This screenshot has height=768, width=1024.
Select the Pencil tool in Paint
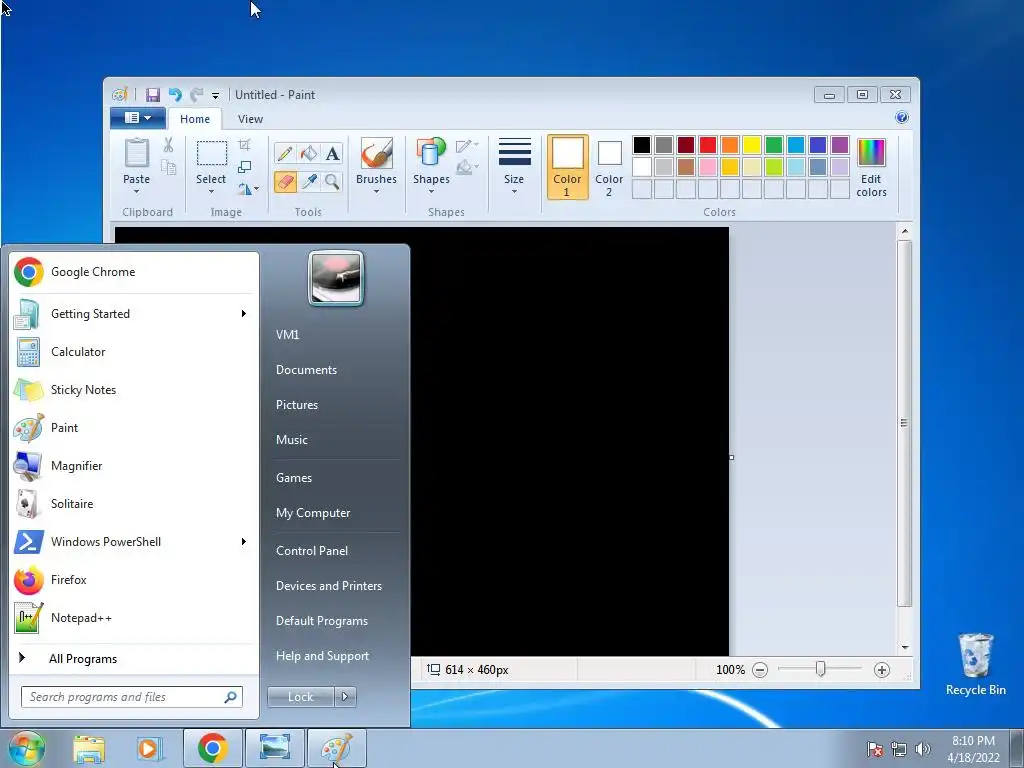pyautogui.click(x=285, y=153)
